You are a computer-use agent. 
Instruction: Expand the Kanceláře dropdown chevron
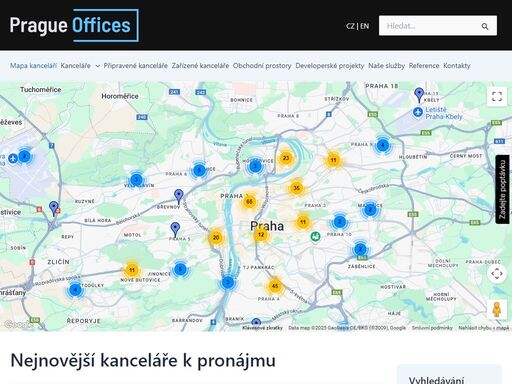[97, 66]
